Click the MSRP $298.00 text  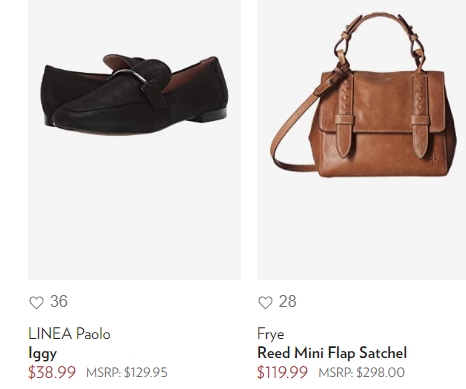[x=362, y=372]
